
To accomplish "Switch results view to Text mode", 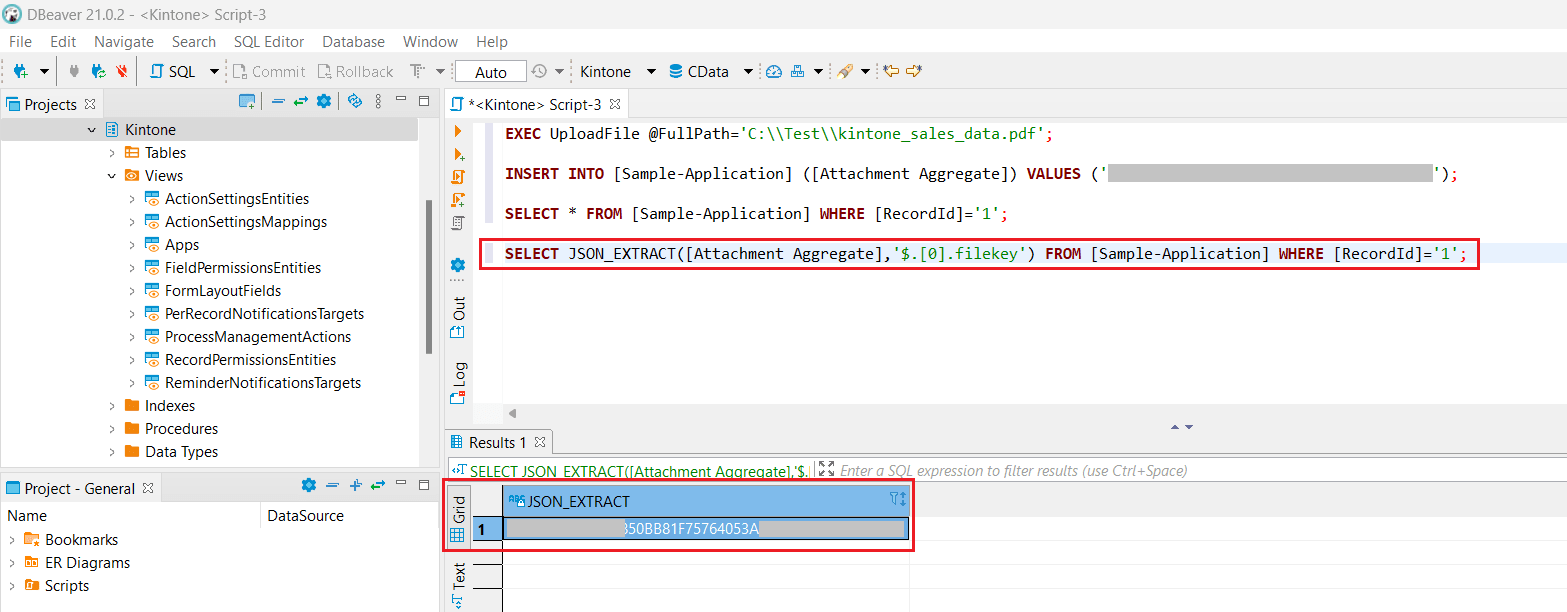I will pyautogui.click(x=458, y=576).
